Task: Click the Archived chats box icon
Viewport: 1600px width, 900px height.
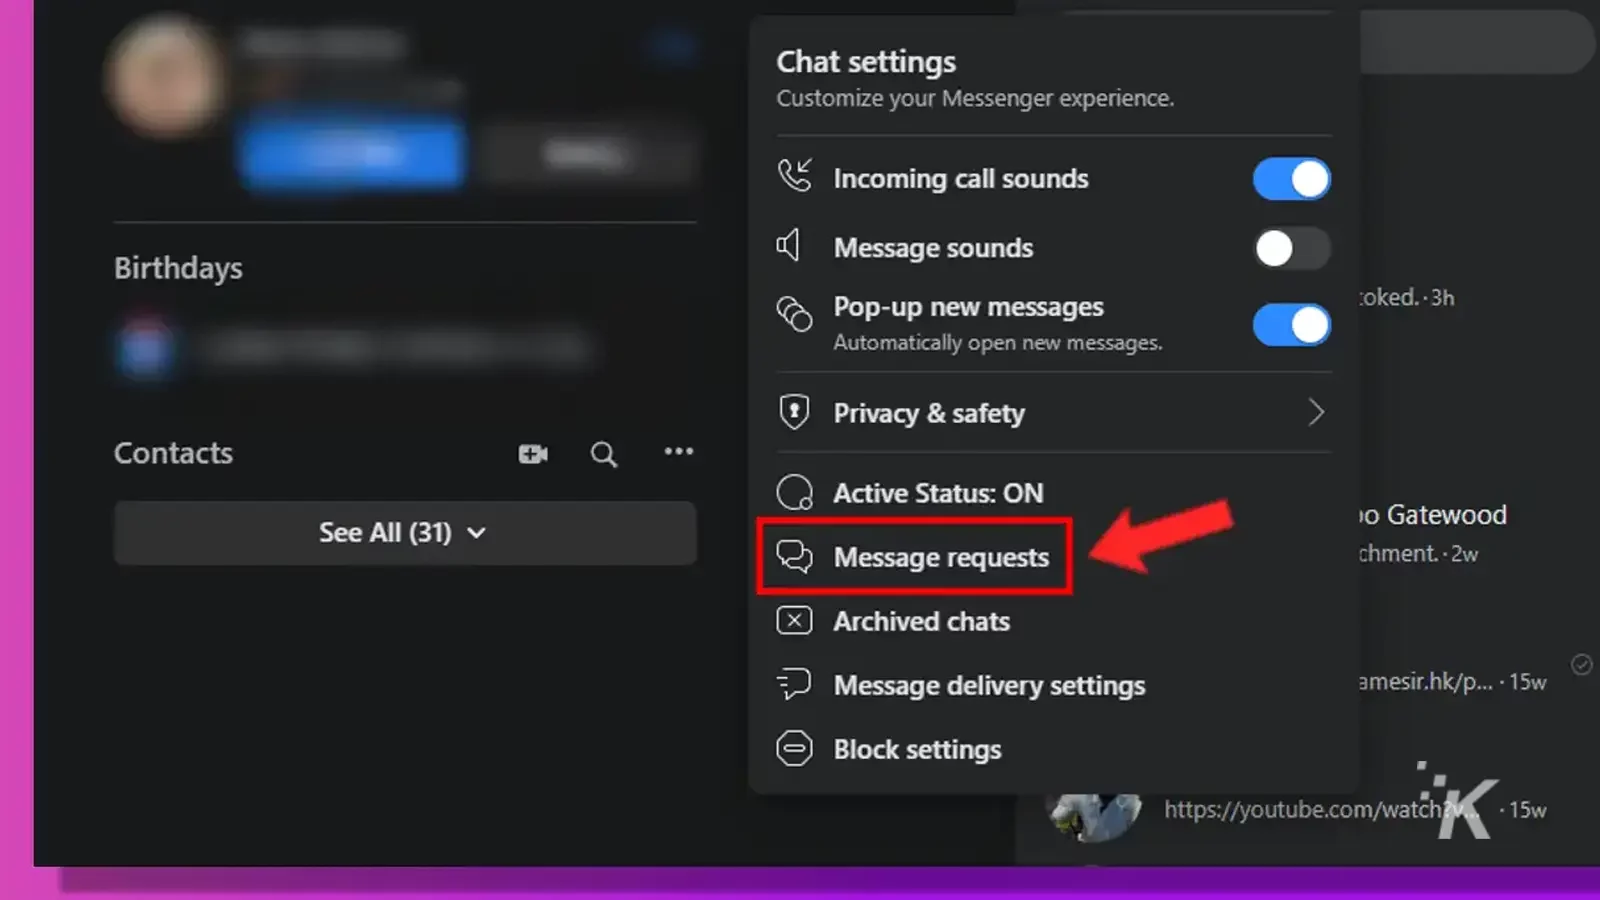Action: click(x=794, y=621)
